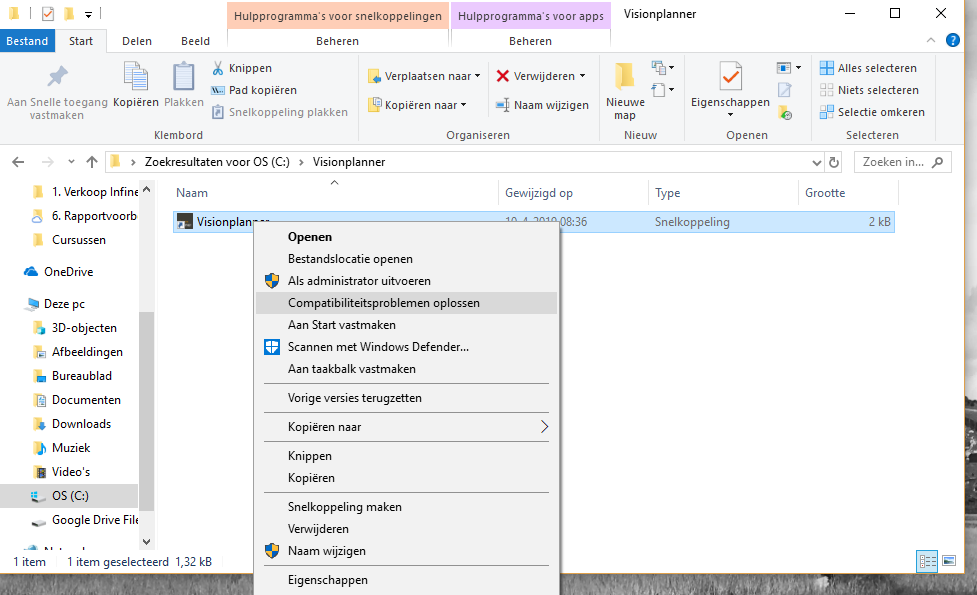This screenshot has height=595, width=977.
Task: Expand the address bar history dropdown
Action: (x=816, y=163)
